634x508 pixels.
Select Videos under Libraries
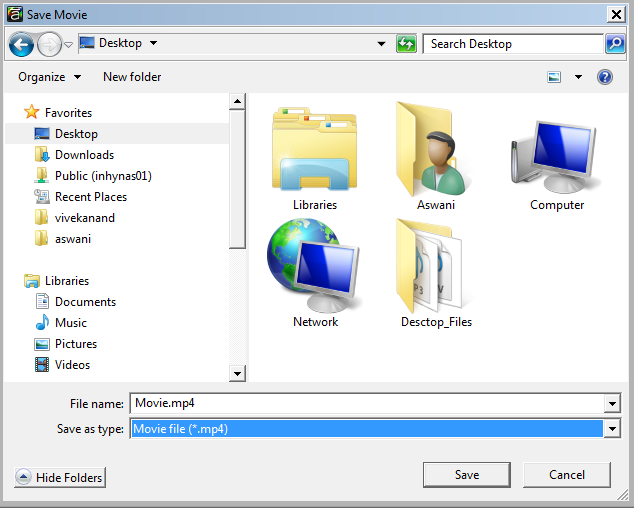coord(72,365)
